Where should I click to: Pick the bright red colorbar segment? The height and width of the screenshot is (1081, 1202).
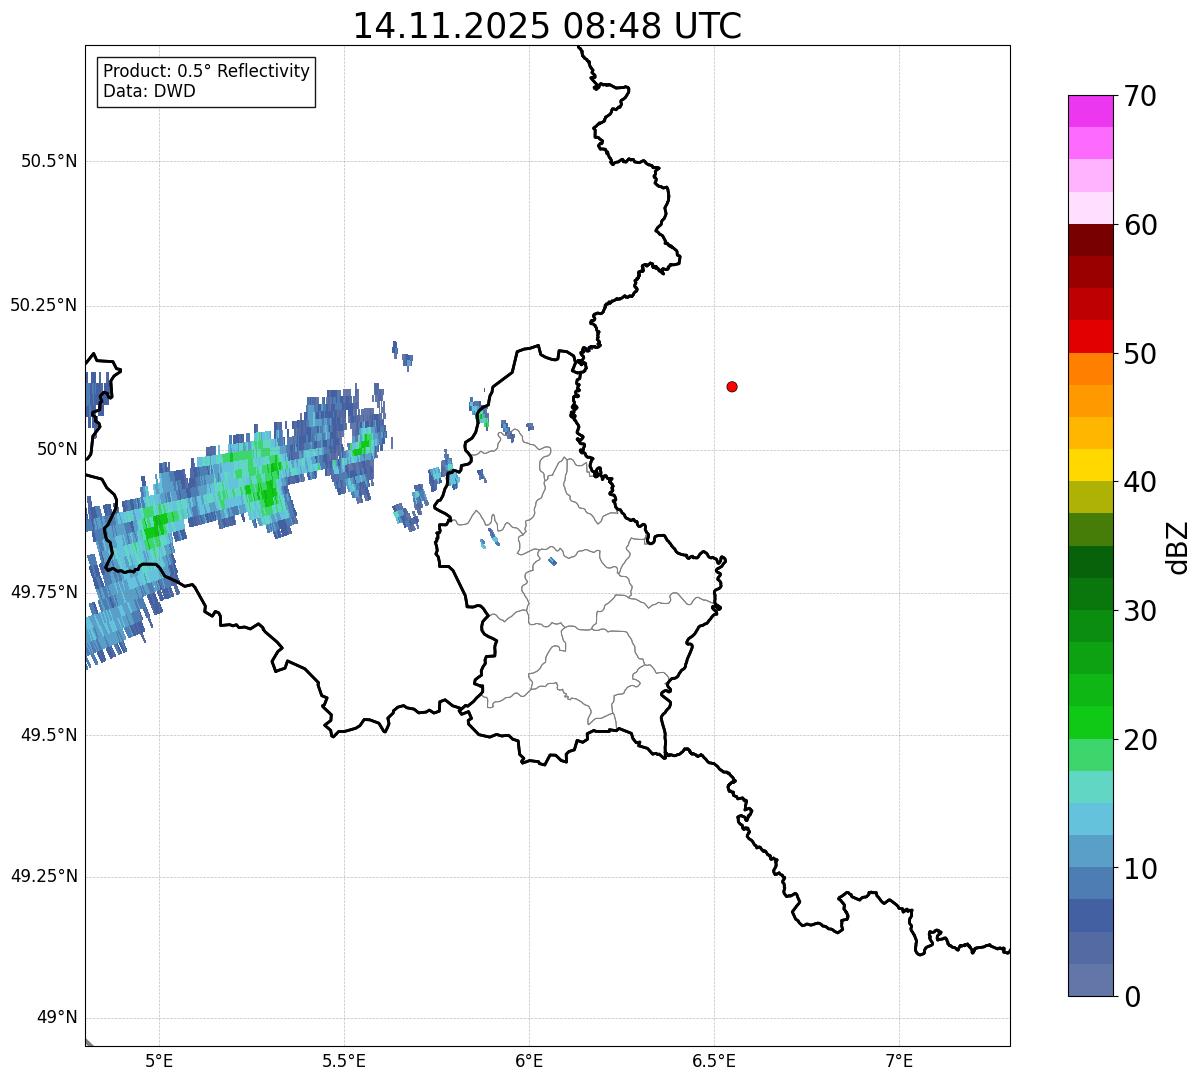[1090, 337]
